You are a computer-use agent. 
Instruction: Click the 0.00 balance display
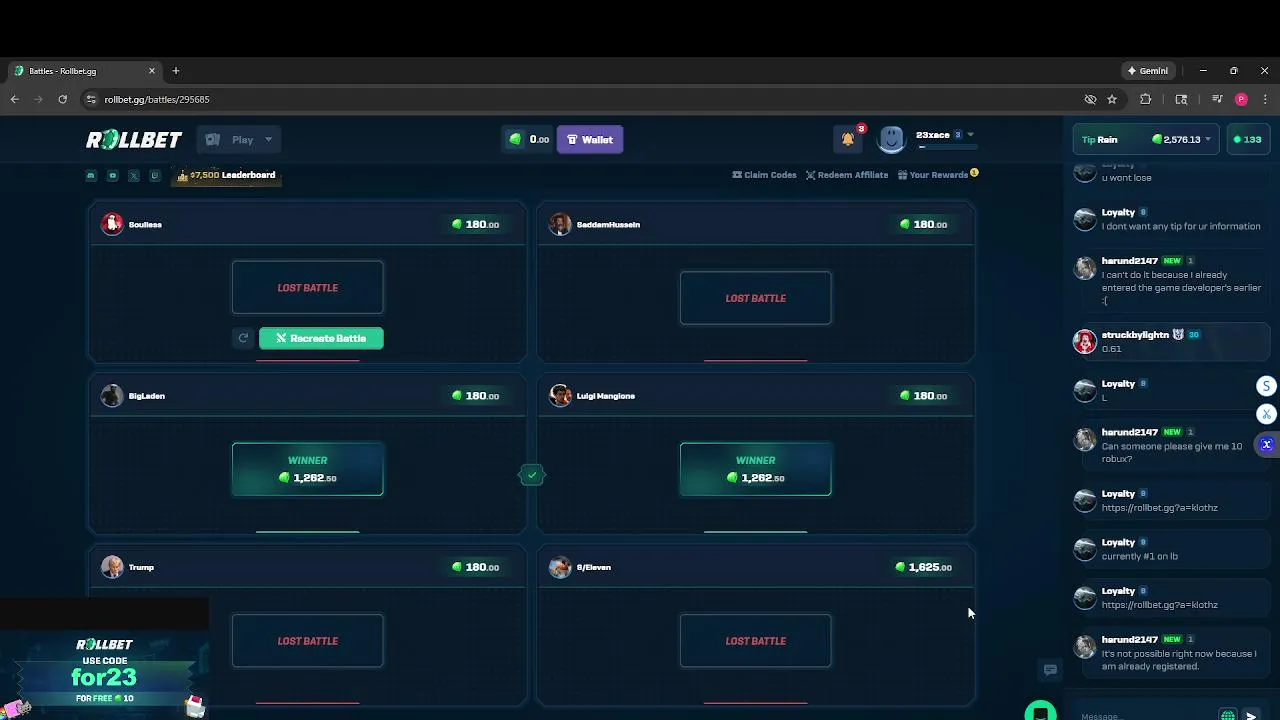click(529, 140)
